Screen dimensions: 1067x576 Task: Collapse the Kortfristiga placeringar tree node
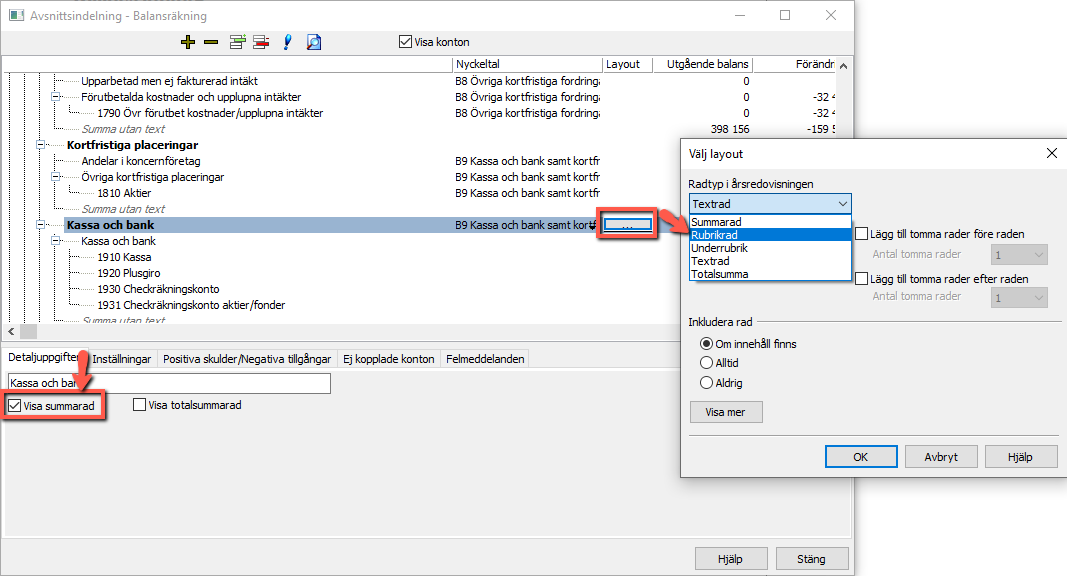[41, 145]
